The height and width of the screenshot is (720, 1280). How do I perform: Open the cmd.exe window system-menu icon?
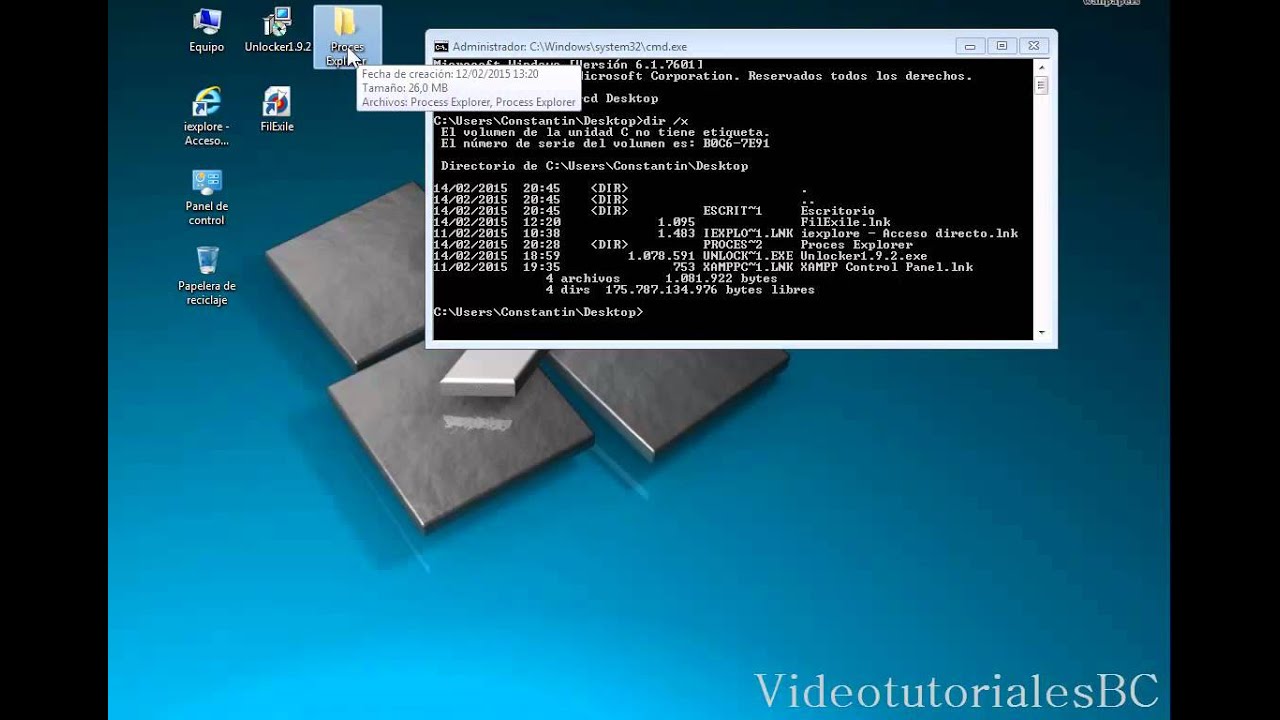coord(441,46)
